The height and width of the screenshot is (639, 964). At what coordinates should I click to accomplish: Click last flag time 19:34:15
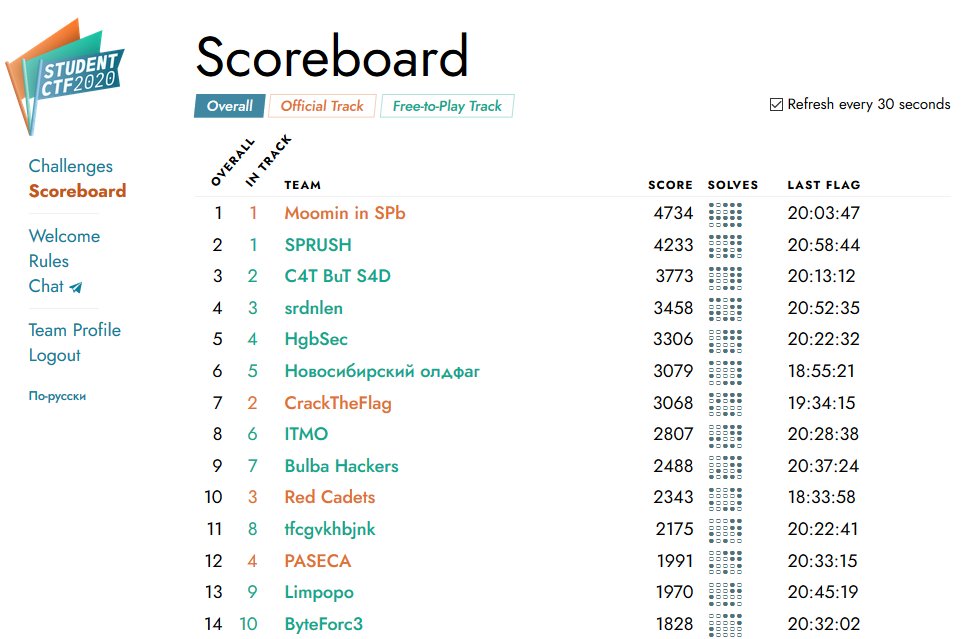(821, 403)
